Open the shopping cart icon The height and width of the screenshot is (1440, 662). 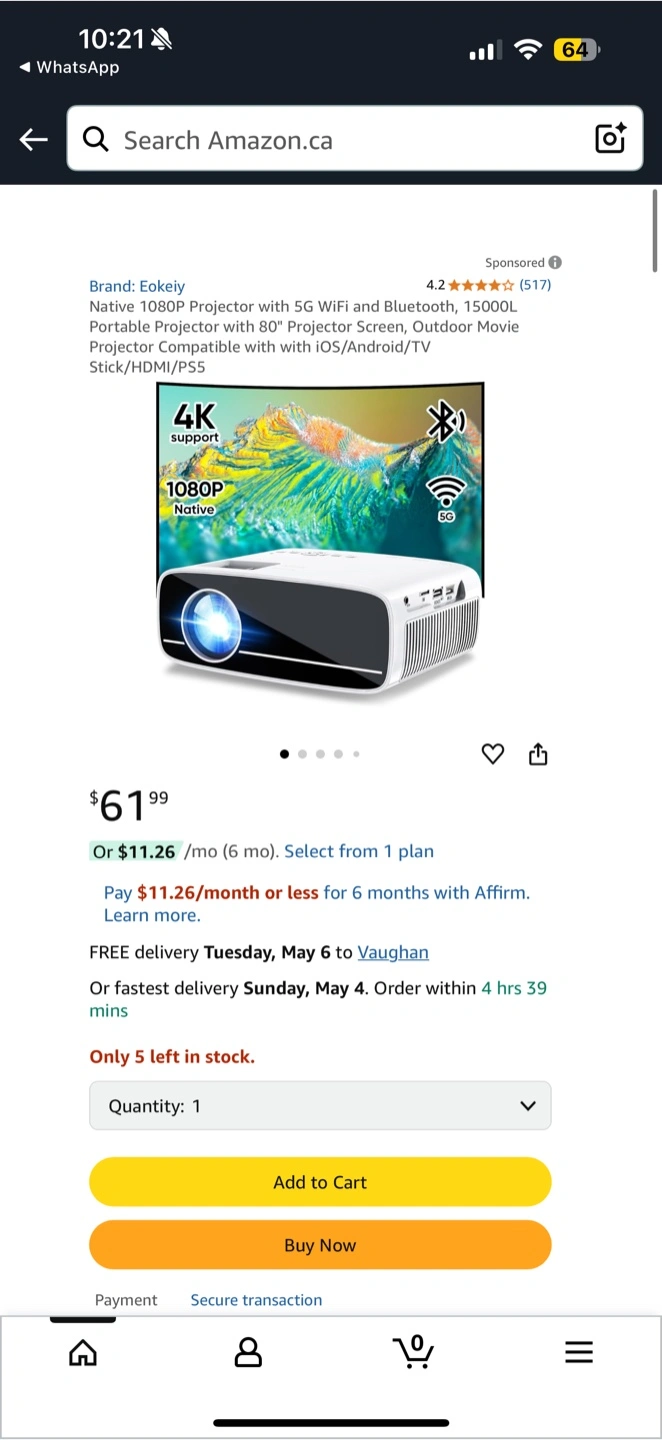[x=413, y=1351]
